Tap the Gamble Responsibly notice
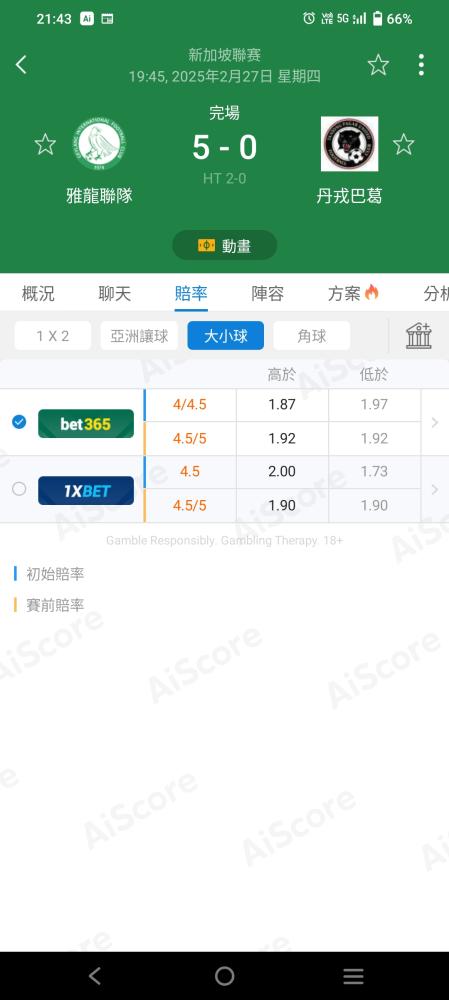 point(224,541)
